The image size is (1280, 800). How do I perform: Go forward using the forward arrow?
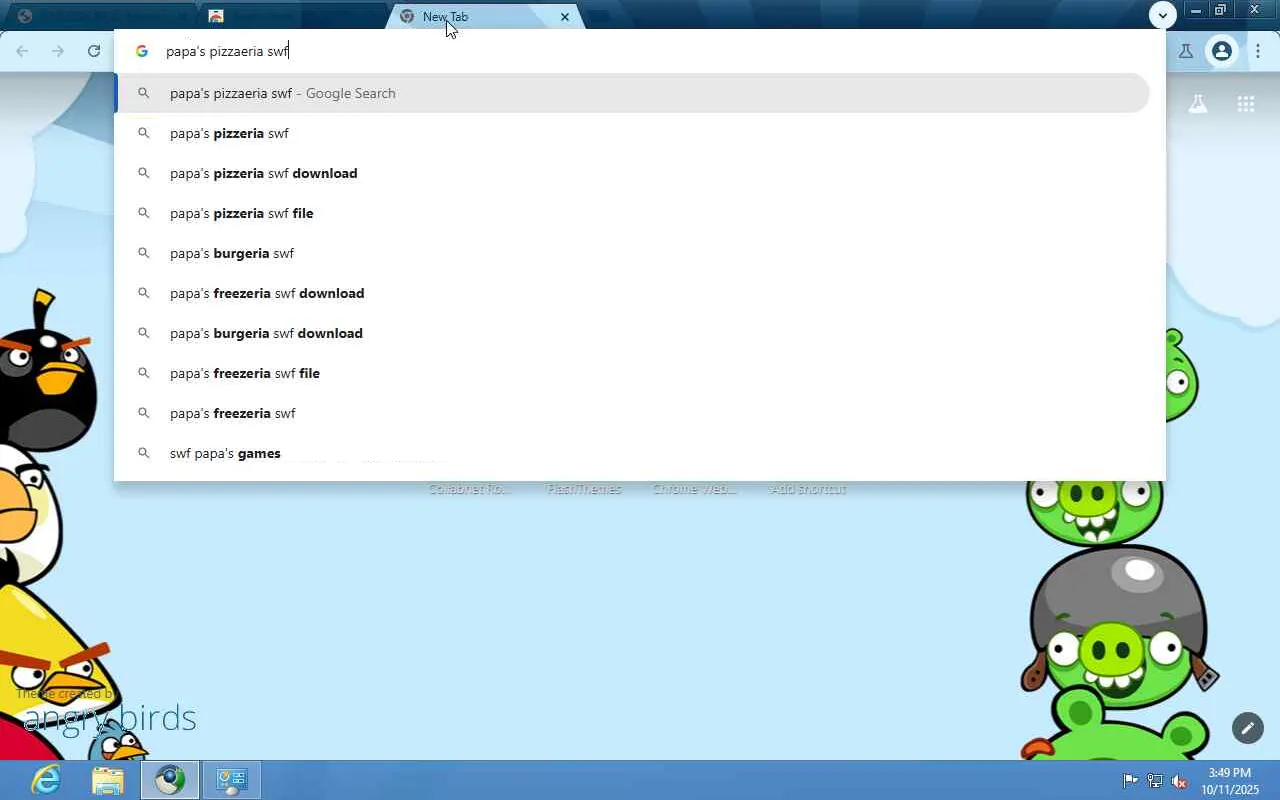(x=58, y=51)
